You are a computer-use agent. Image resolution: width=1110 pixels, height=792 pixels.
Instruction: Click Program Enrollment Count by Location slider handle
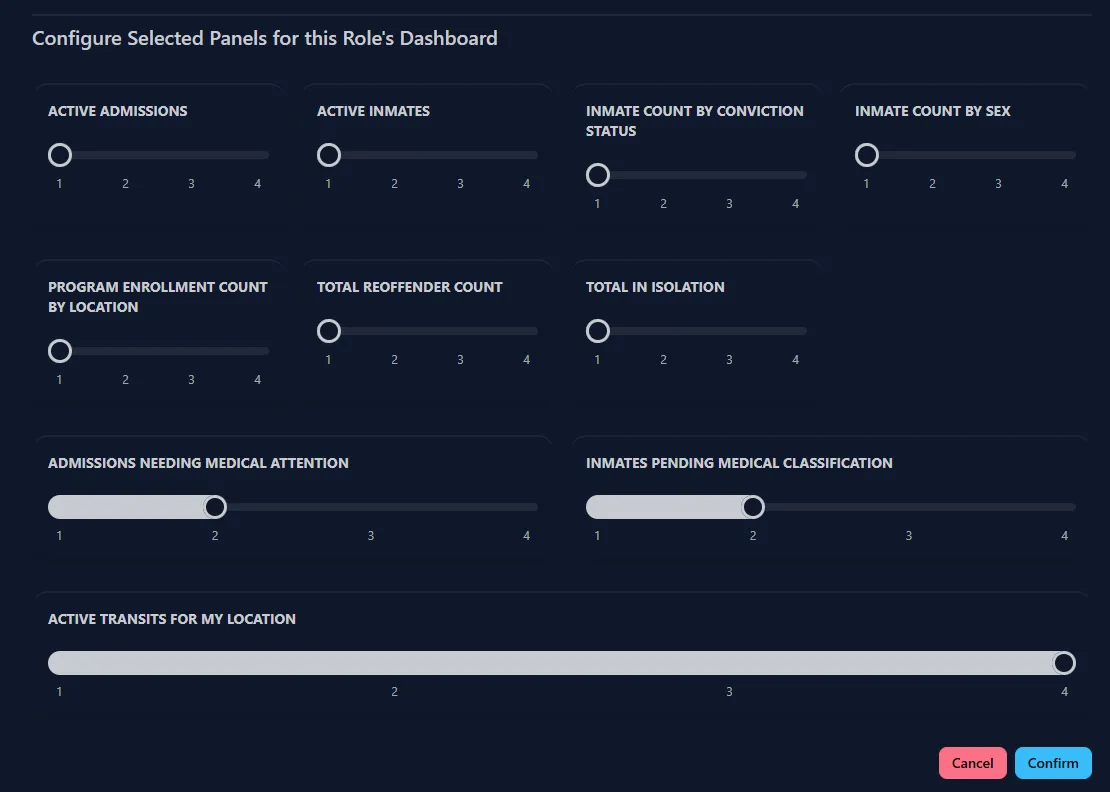pos(60,351)
